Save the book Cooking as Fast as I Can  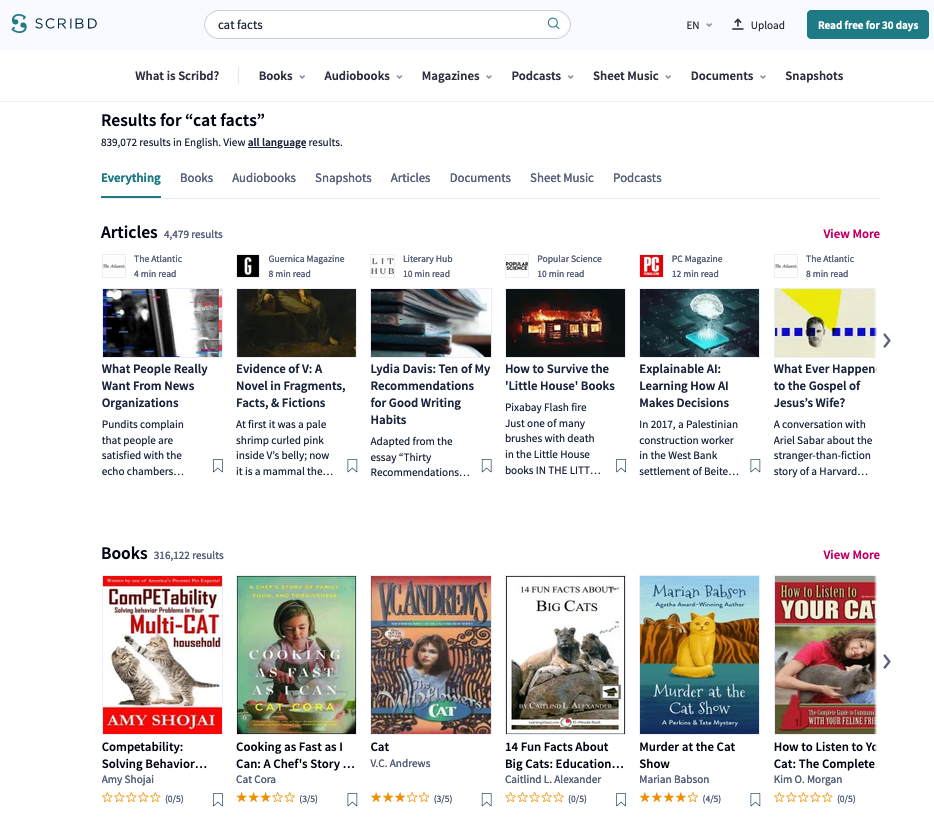pyautogui.click(x=353, y=799)
